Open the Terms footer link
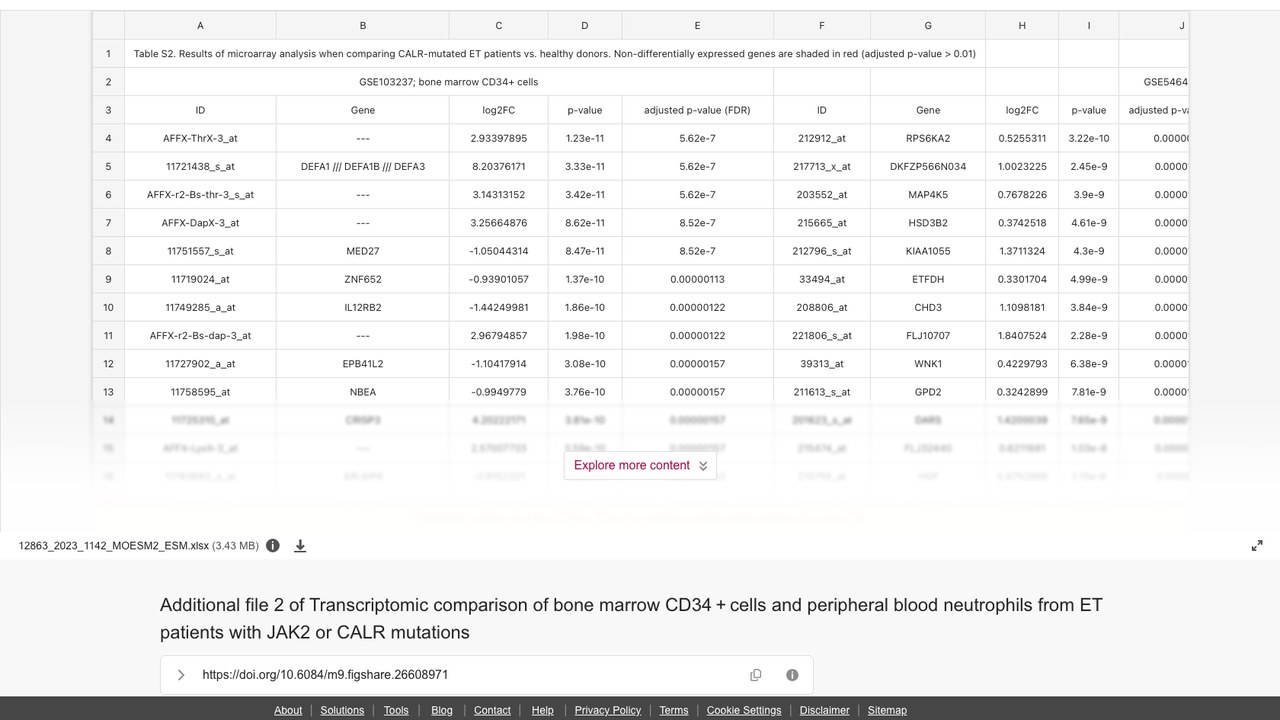 pos(674,710)
